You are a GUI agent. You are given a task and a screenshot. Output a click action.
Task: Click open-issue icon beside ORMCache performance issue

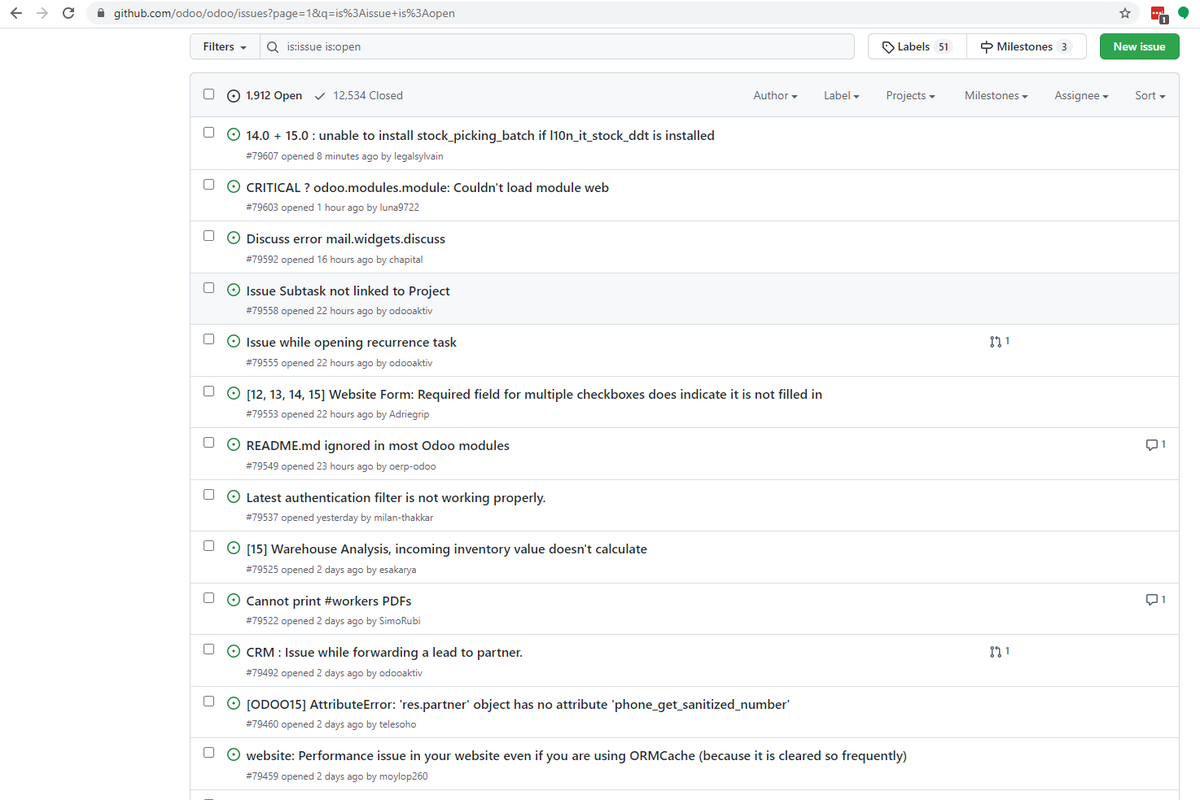click(233, 755)
